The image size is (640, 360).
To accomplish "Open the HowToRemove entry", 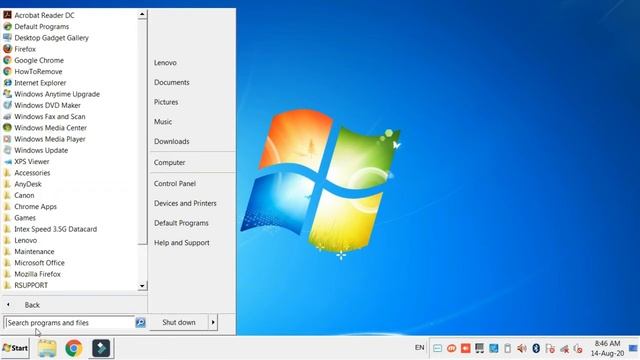I will click(x=33, y=71).
